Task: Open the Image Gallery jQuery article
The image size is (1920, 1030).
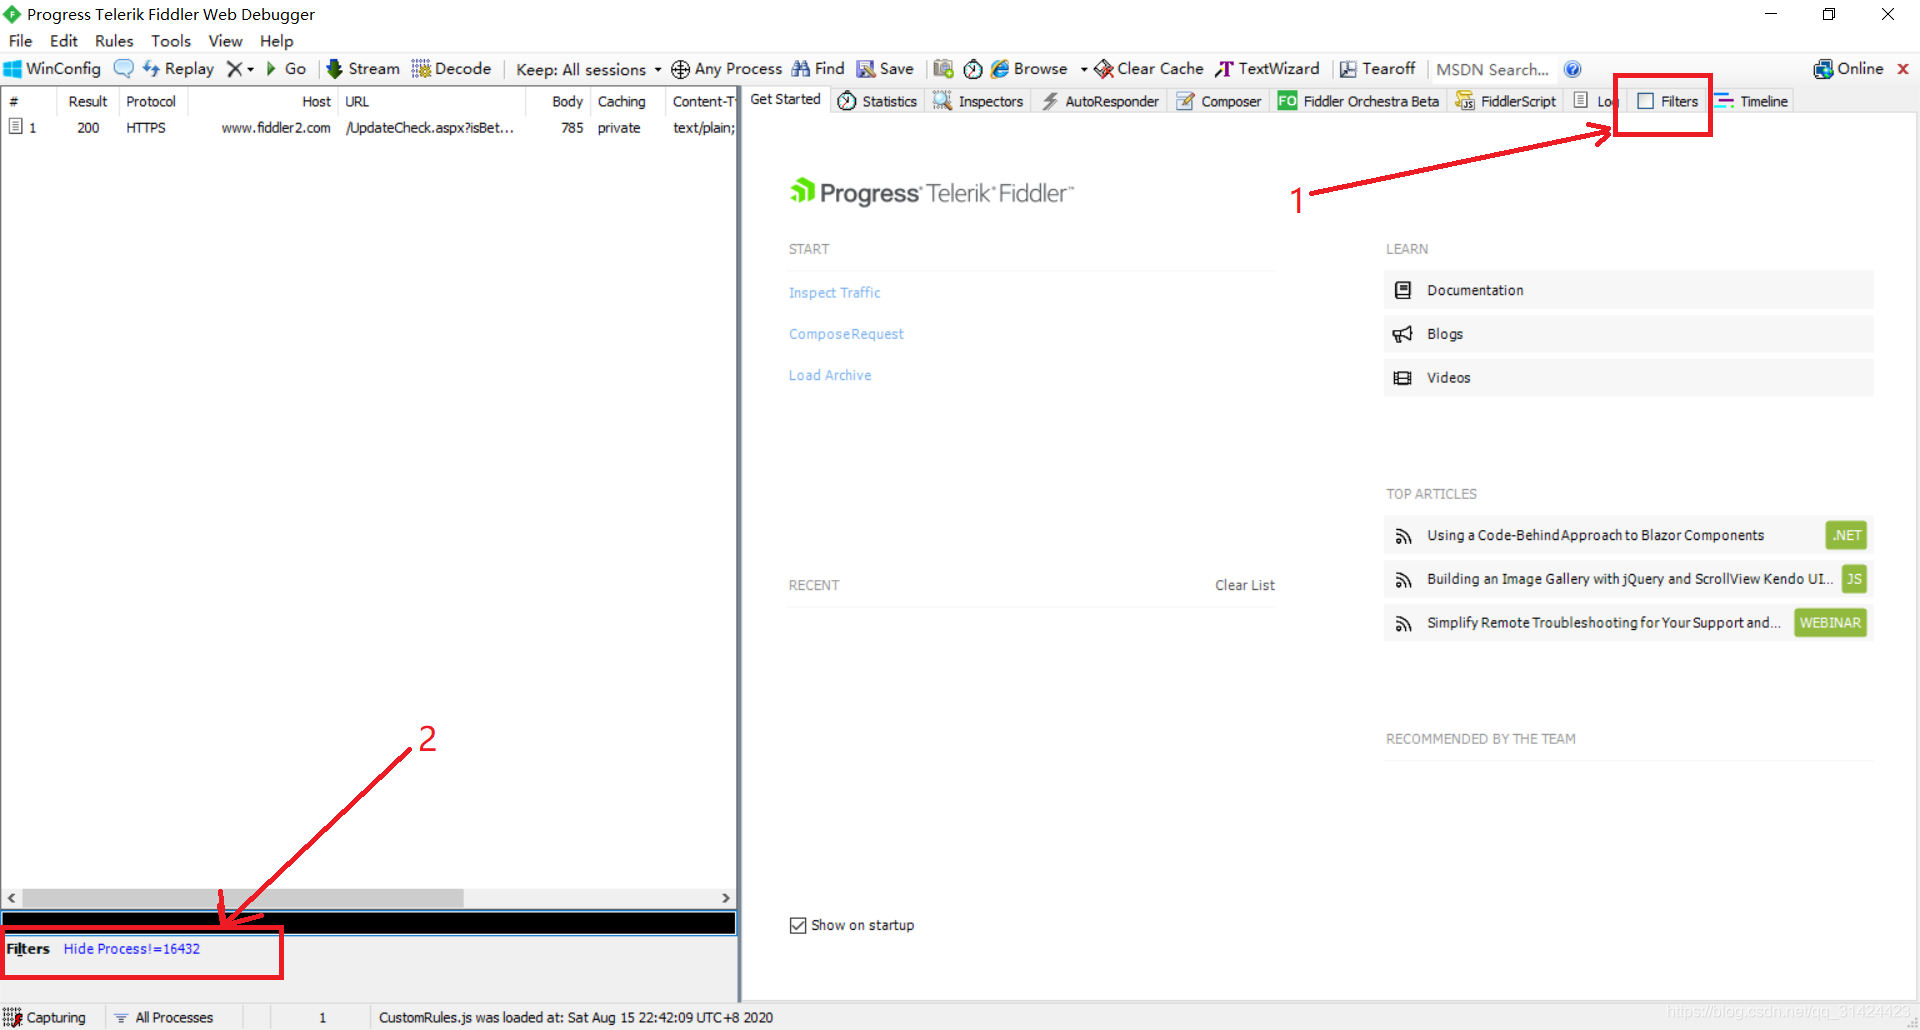Action: tap(1629, 579)
